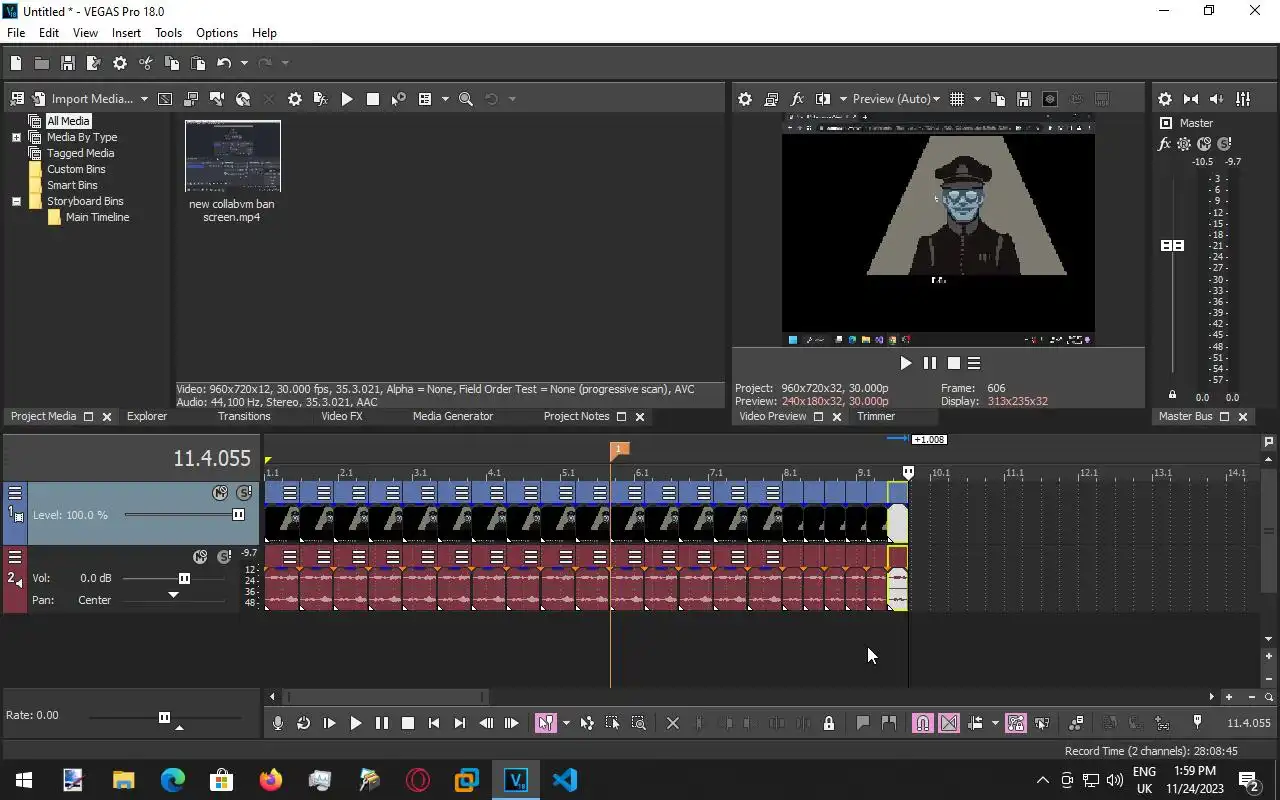1280x800 pixels.
Task: Switch to the Explorer tab
Action: 147,416
